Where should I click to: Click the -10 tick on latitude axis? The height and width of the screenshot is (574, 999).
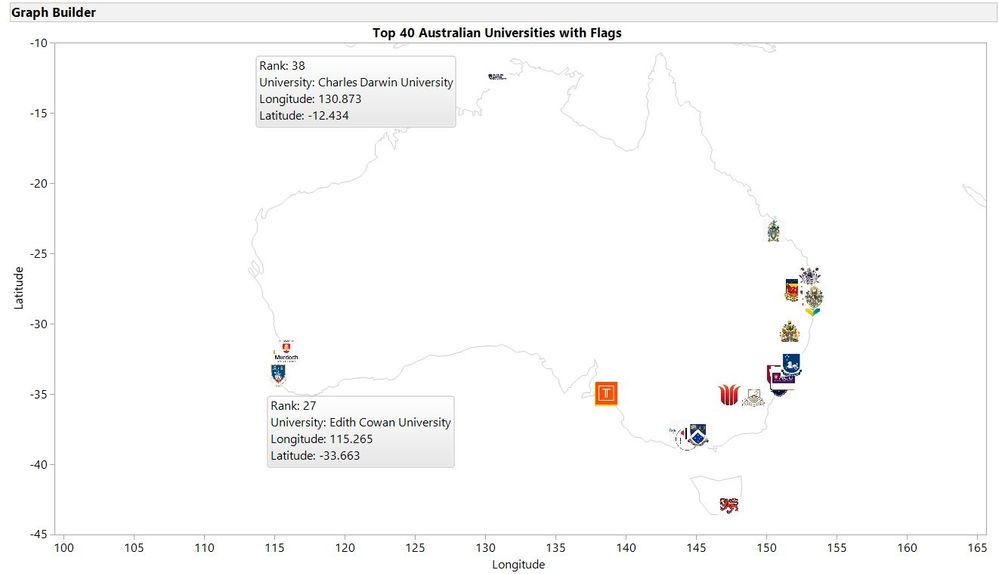(x=39, y=43)
